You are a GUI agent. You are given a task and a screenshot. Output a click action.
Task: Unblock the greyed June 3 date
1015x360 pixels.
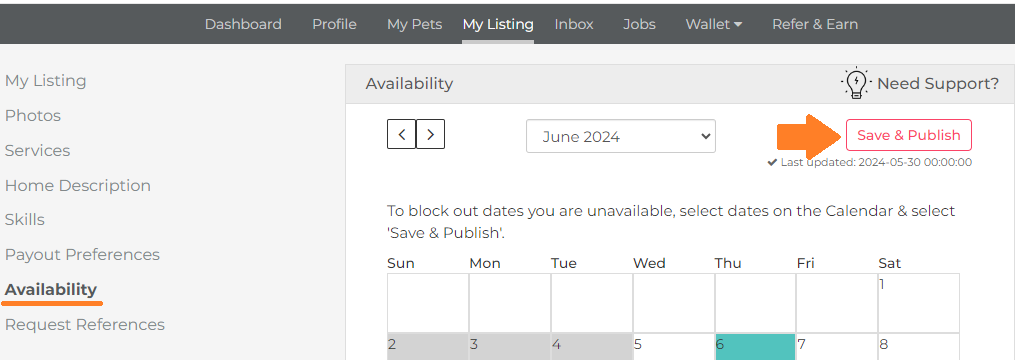point(509,346)
